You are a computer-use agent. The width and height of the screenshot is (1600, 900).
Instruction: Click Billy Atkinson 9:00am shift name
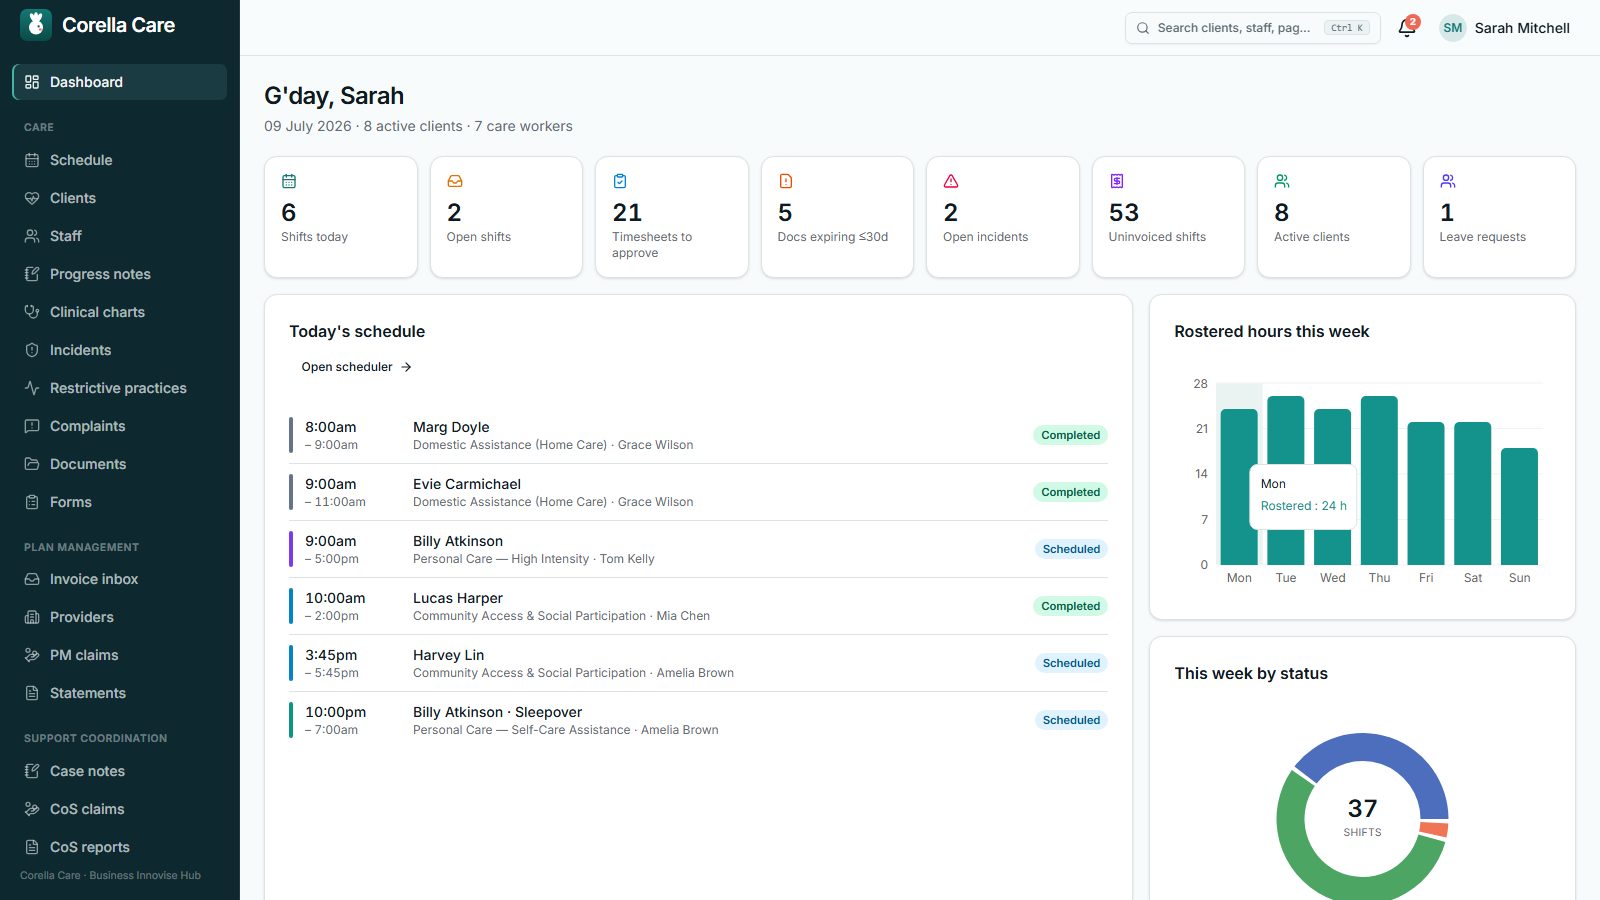click(458, 541)
